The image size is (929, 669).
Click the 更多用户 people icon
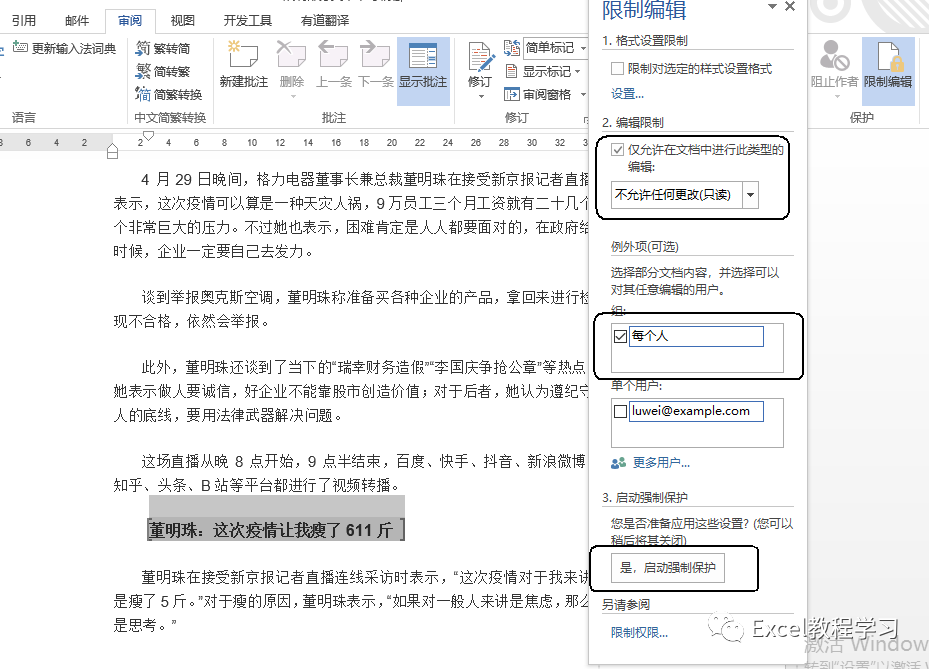point(619,463)
